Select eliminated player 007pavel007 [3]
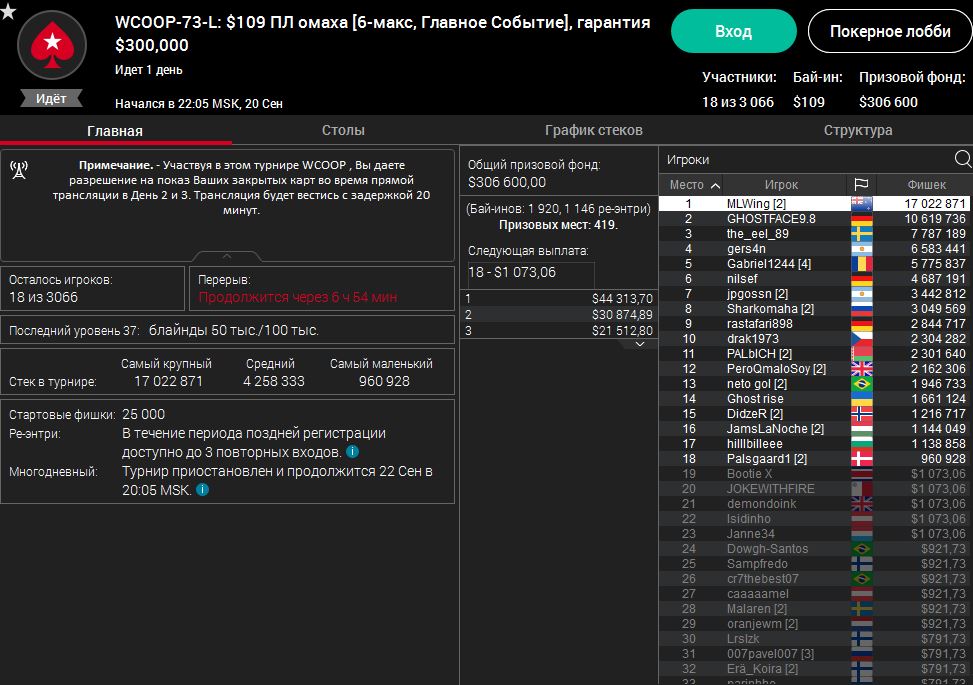Image resolution: width=973 pixels, height=685 pixels. click(815, 653)
